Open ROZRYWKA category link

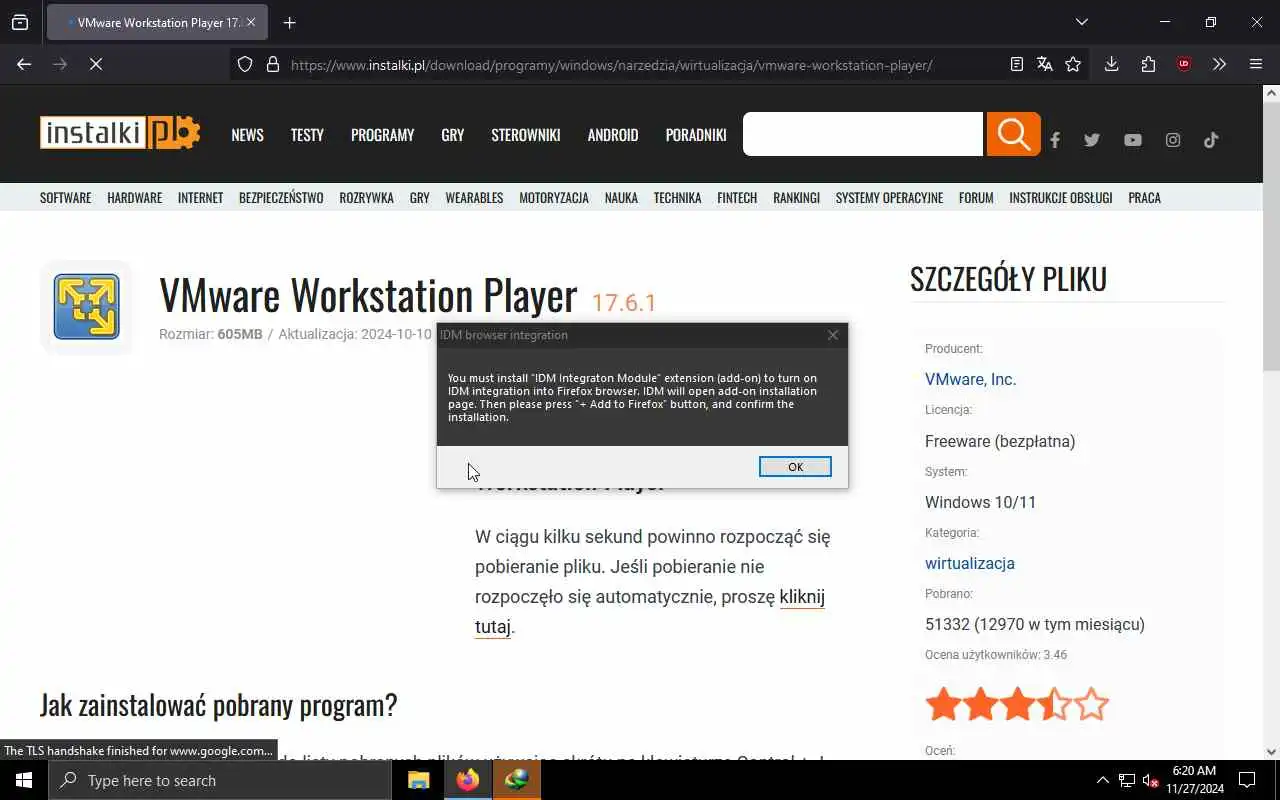pos(366,198)
